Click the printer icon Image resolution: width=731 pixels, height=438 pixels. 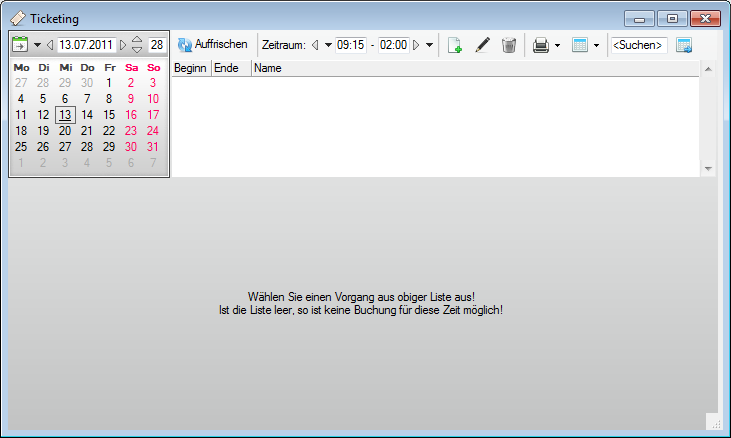coord(540,45)
